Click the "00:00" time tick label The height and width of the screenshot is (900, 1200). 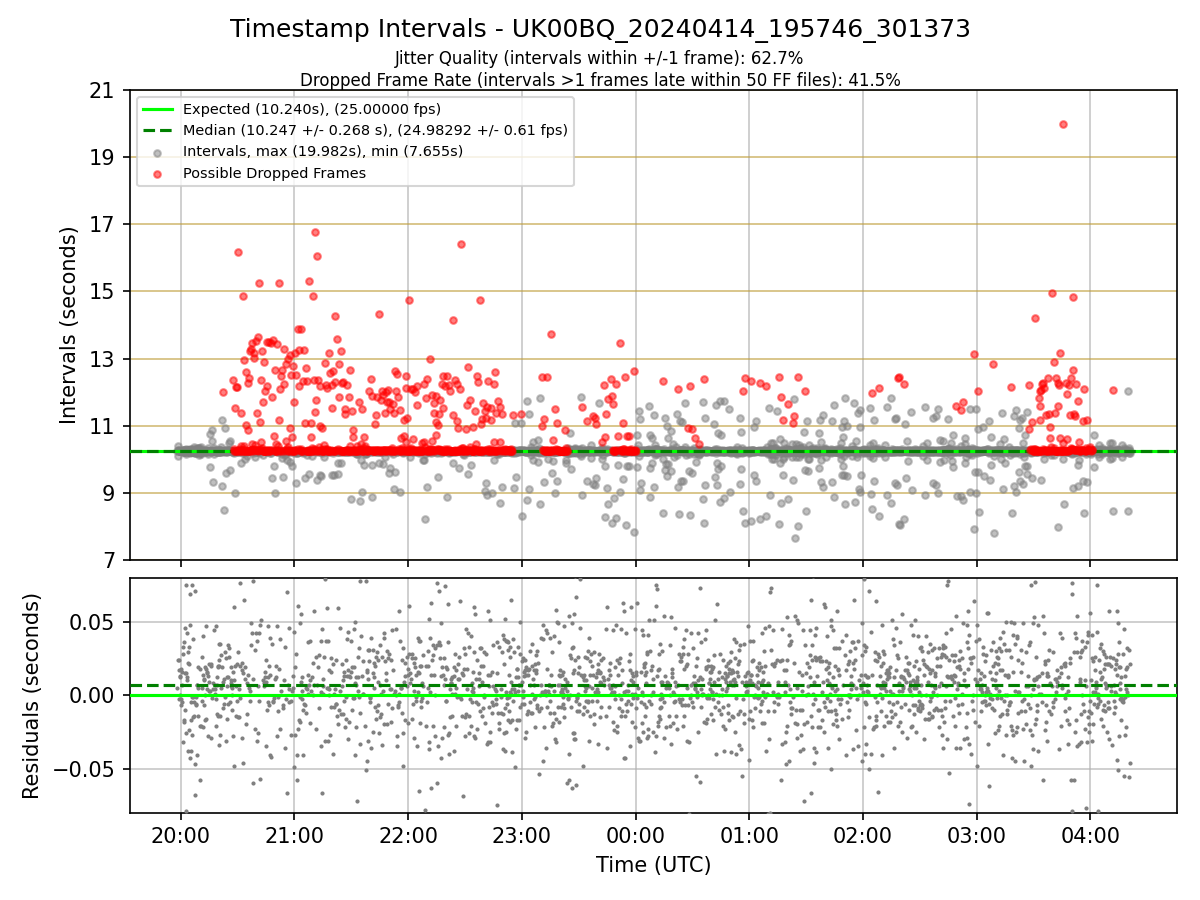pos(635,834)
